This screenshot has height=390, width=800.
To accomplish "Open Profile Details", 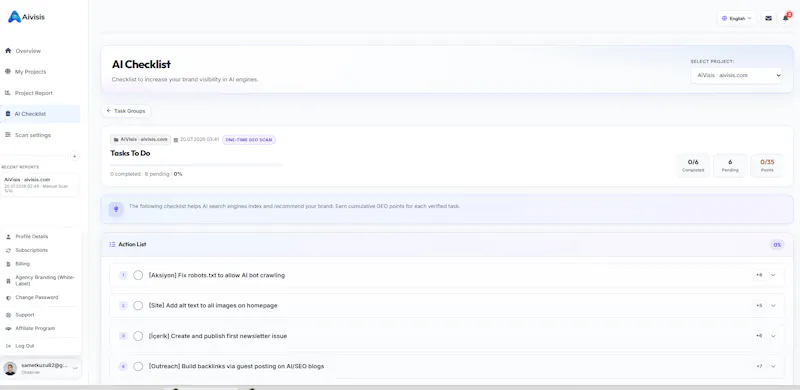I will 32,237.
